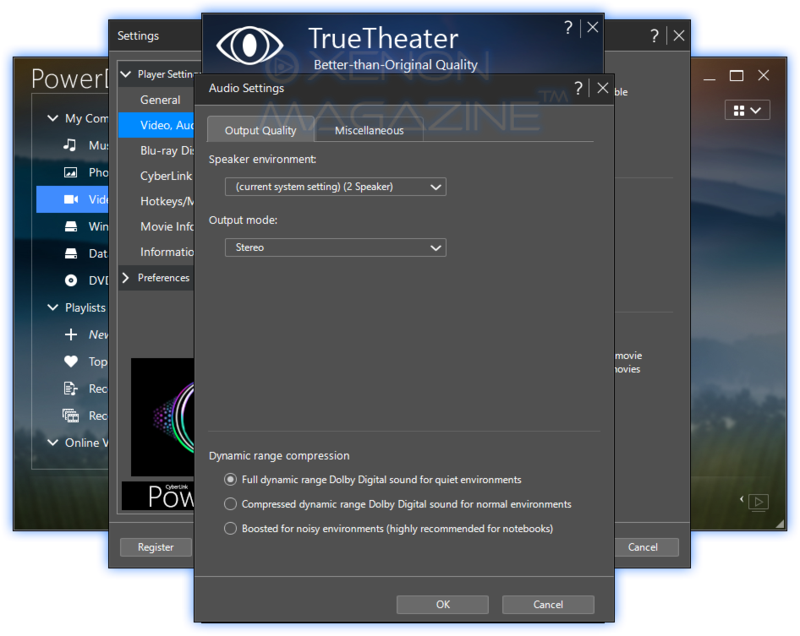Select the Photos icon in PowerDVD sidebar

(x=70, y=172)
